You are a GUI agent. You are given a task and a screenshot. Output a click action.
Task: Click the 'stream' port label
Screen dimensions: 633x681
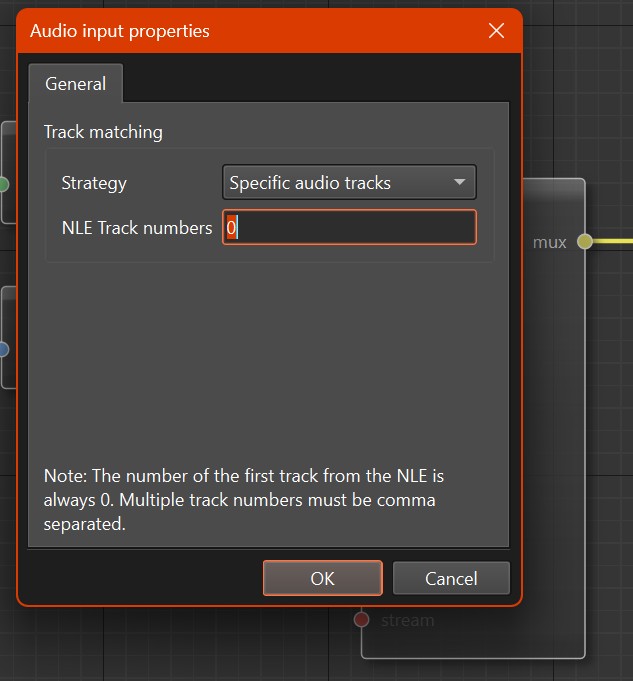[408, 620]
